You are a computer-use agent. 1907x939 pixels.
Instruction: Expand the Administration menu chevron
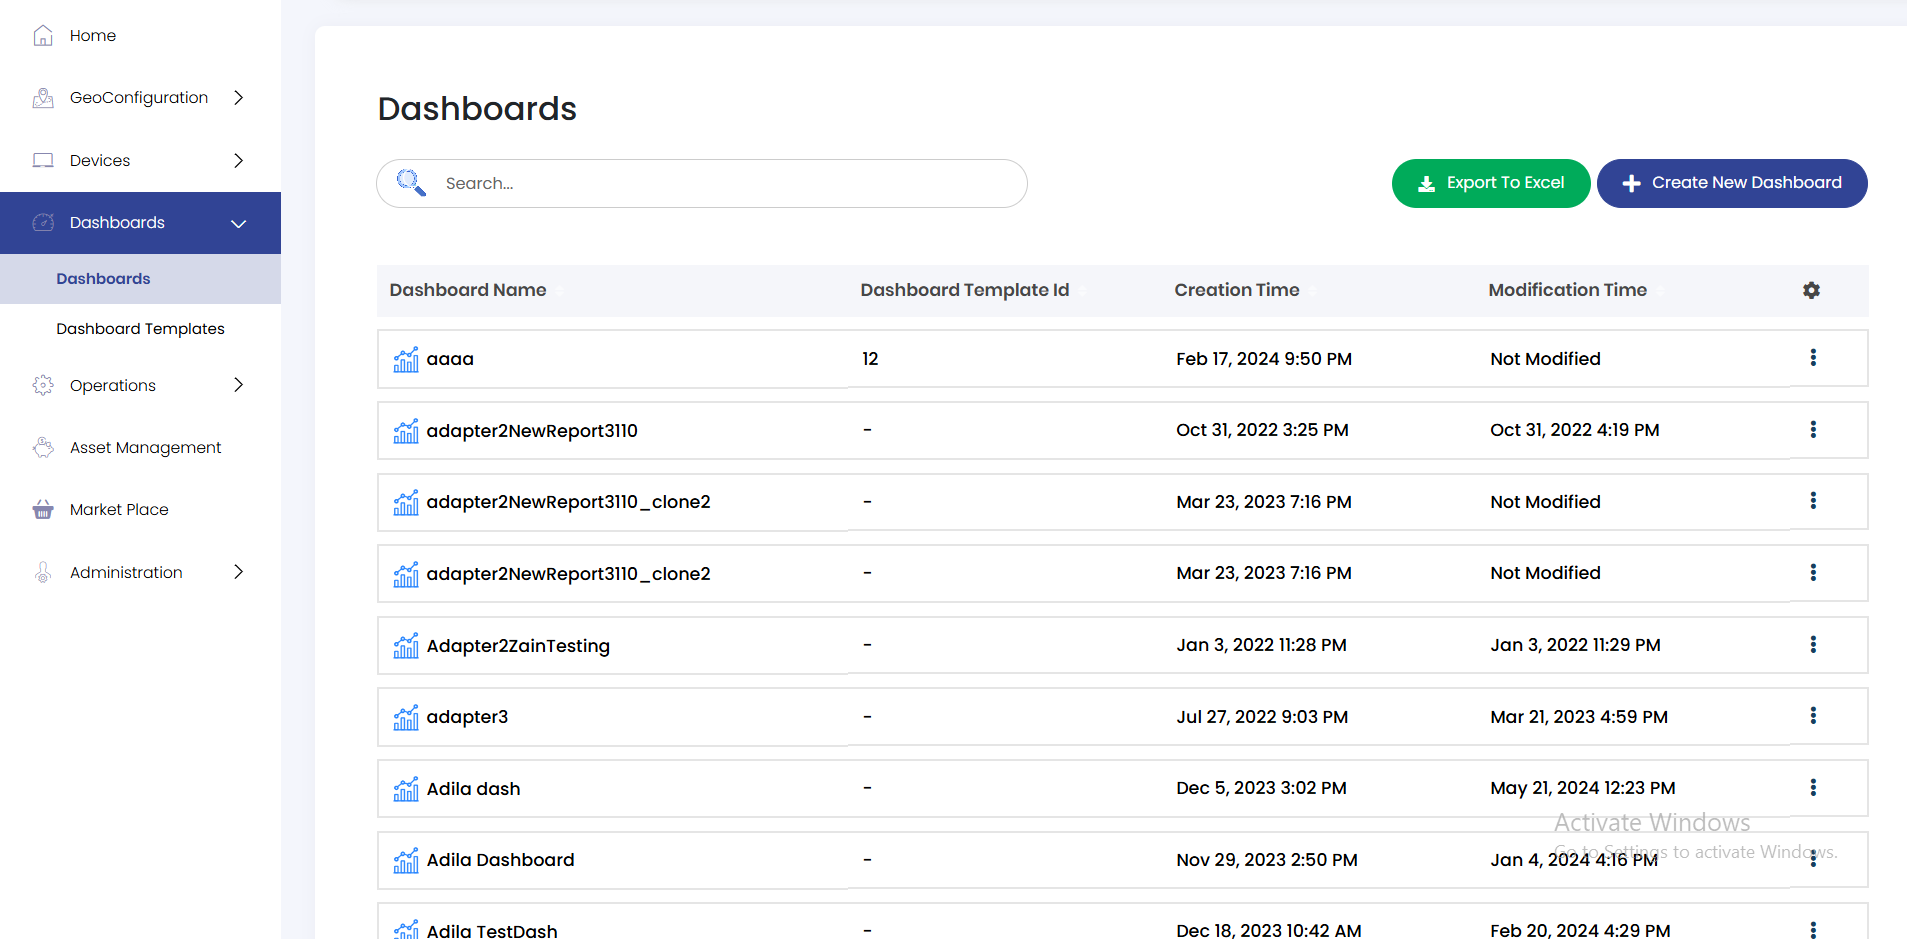[x=238, y=572]
